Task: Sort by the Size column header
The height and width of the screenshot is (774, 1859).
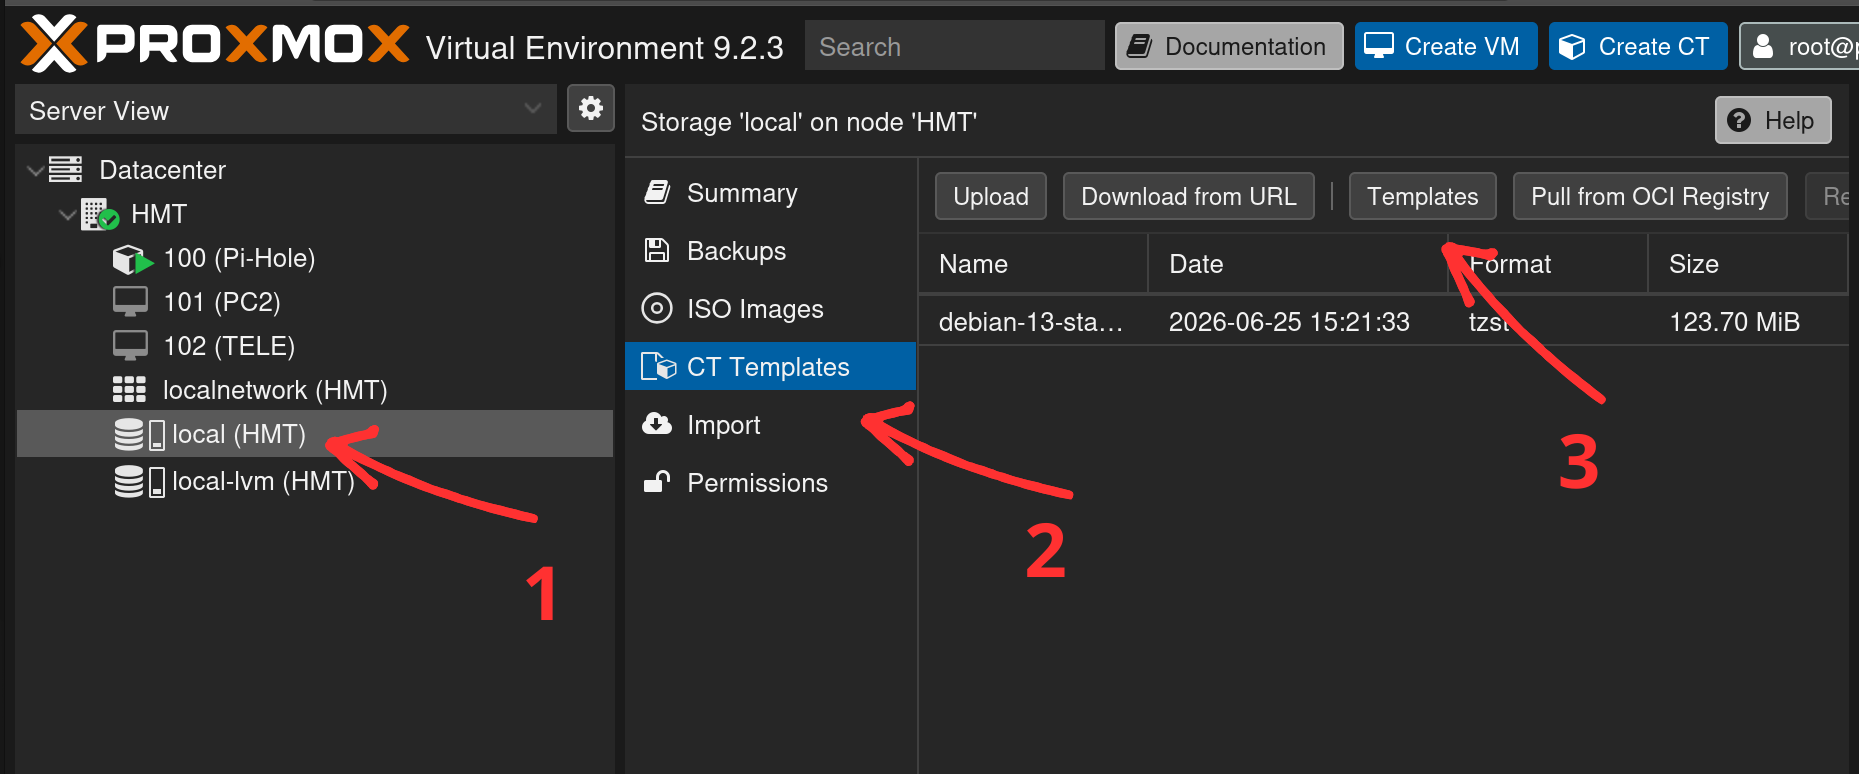Action: coord(1747,264)
